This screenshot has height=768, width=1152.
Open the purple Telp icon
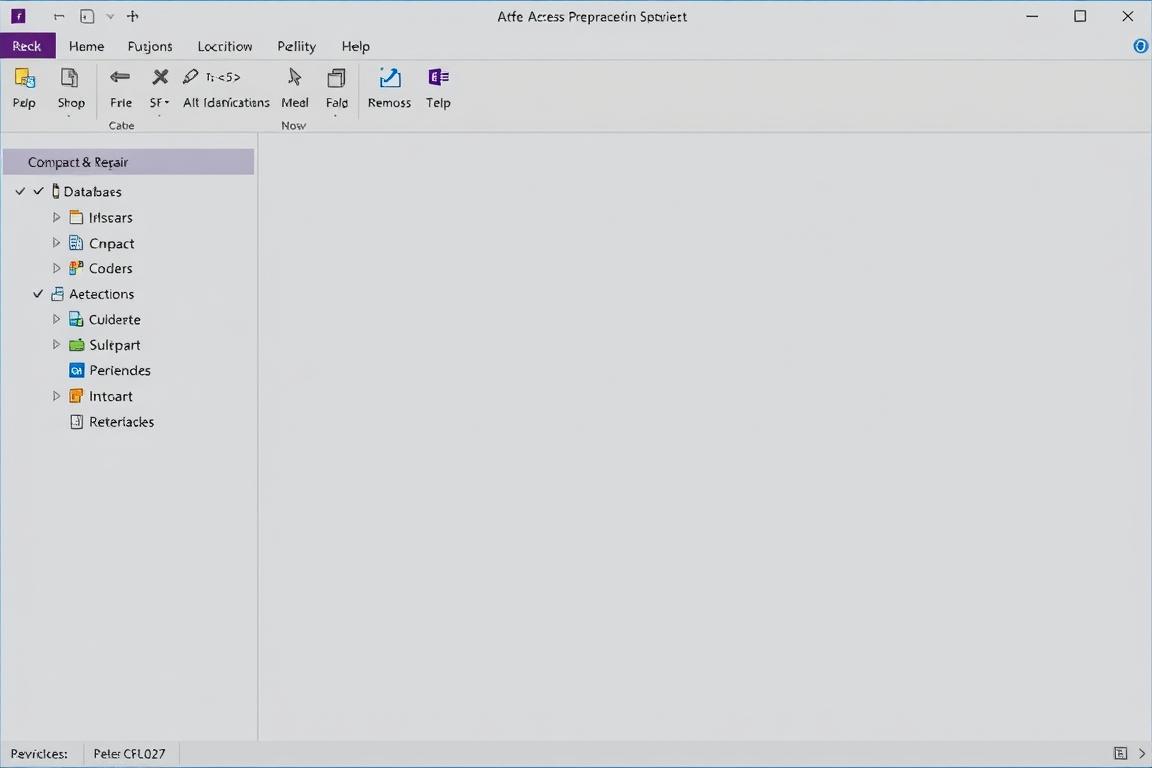pos(438,77)
